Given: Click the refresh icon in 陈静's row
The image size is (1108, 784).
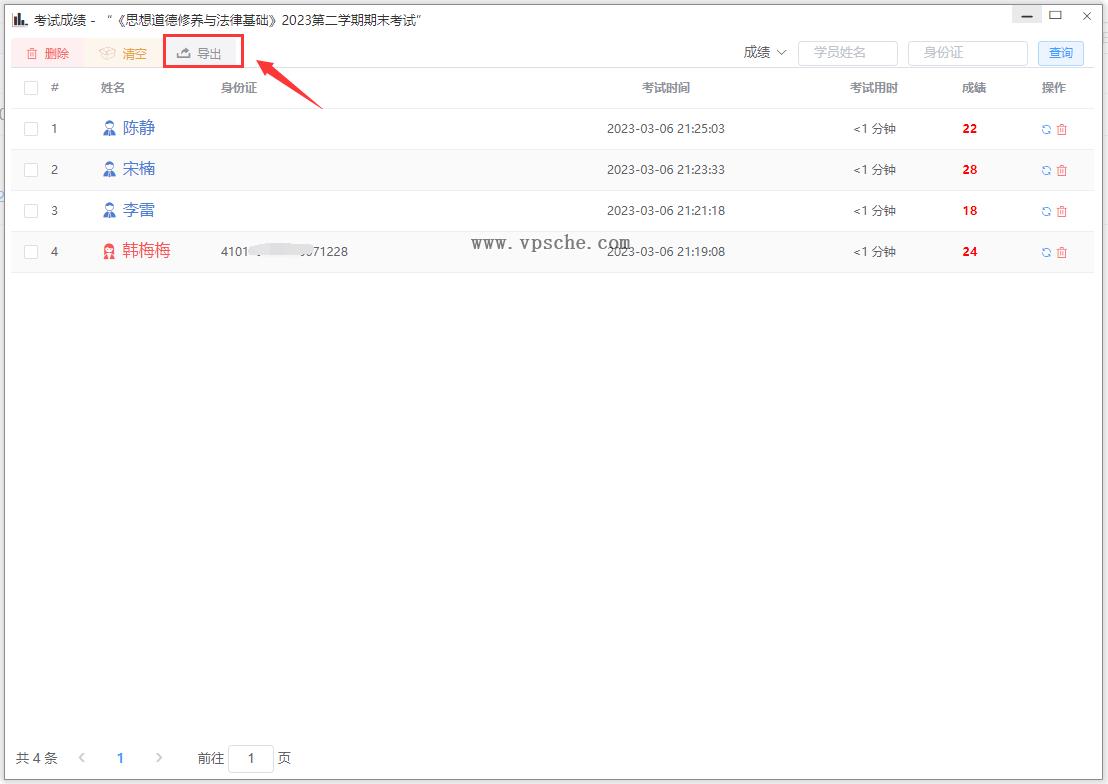Looking at the screenshot, I should (1046, 129).
